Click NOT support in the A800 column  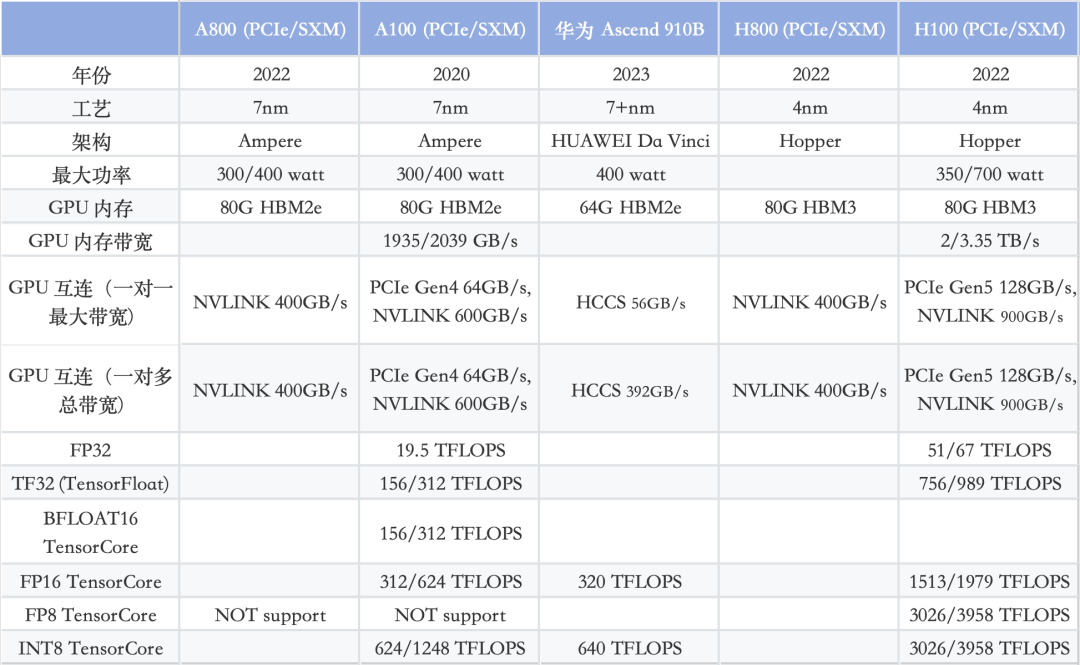270,615
